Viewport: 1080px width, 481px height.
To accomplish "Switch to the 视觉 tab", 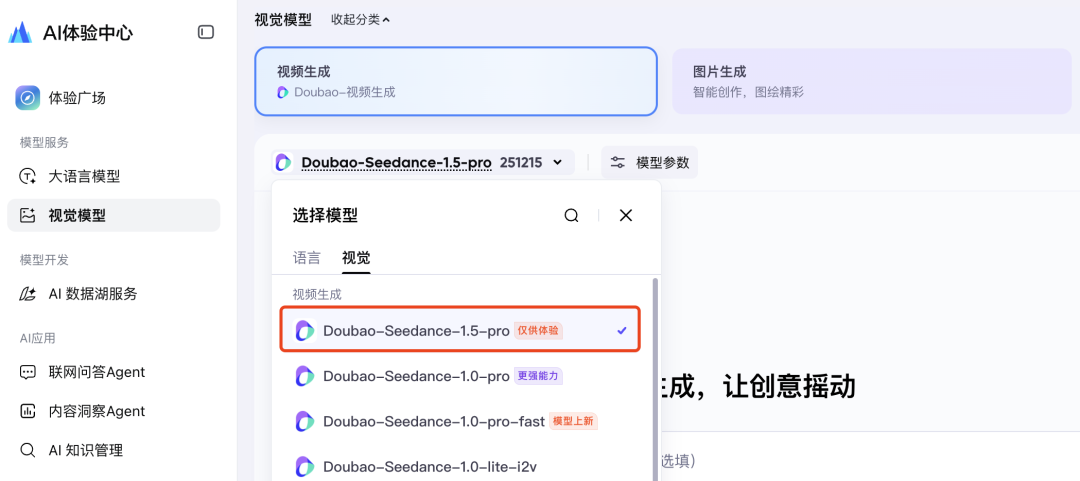I will coord(356,258).
